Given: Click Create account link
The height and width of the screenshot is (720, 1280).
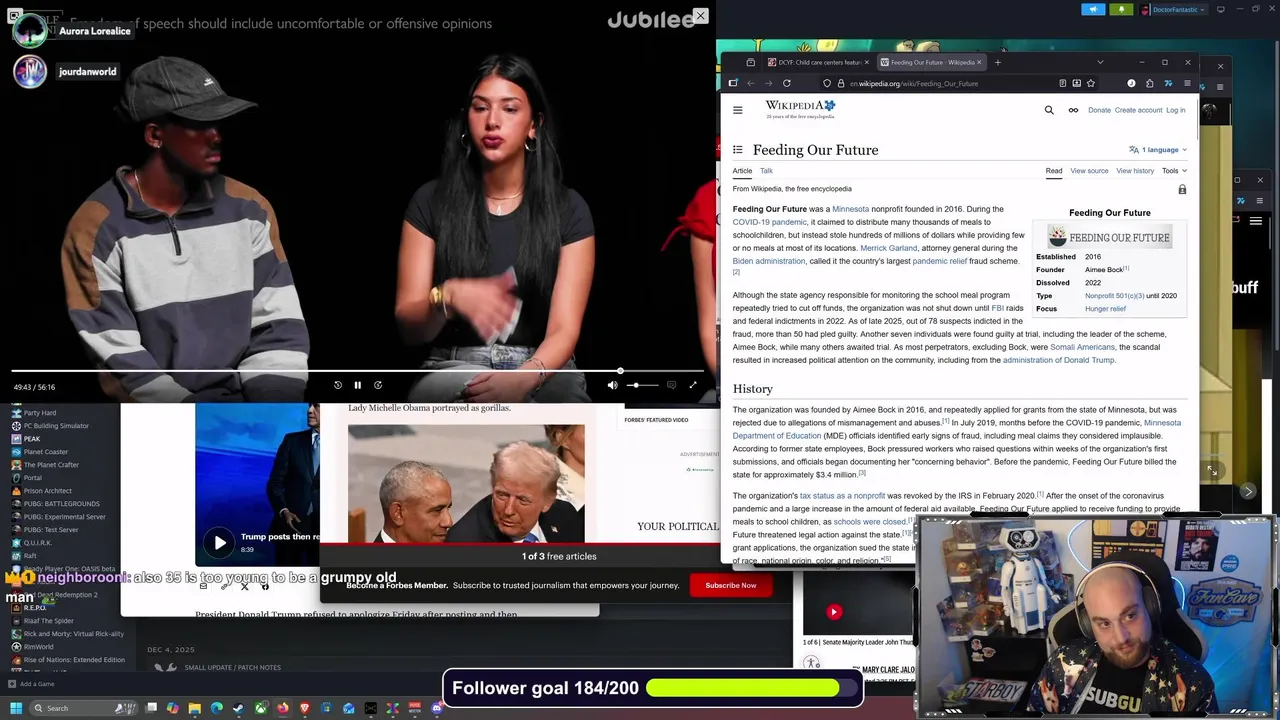Looking at the screenshot, I should coord(1138,110).
